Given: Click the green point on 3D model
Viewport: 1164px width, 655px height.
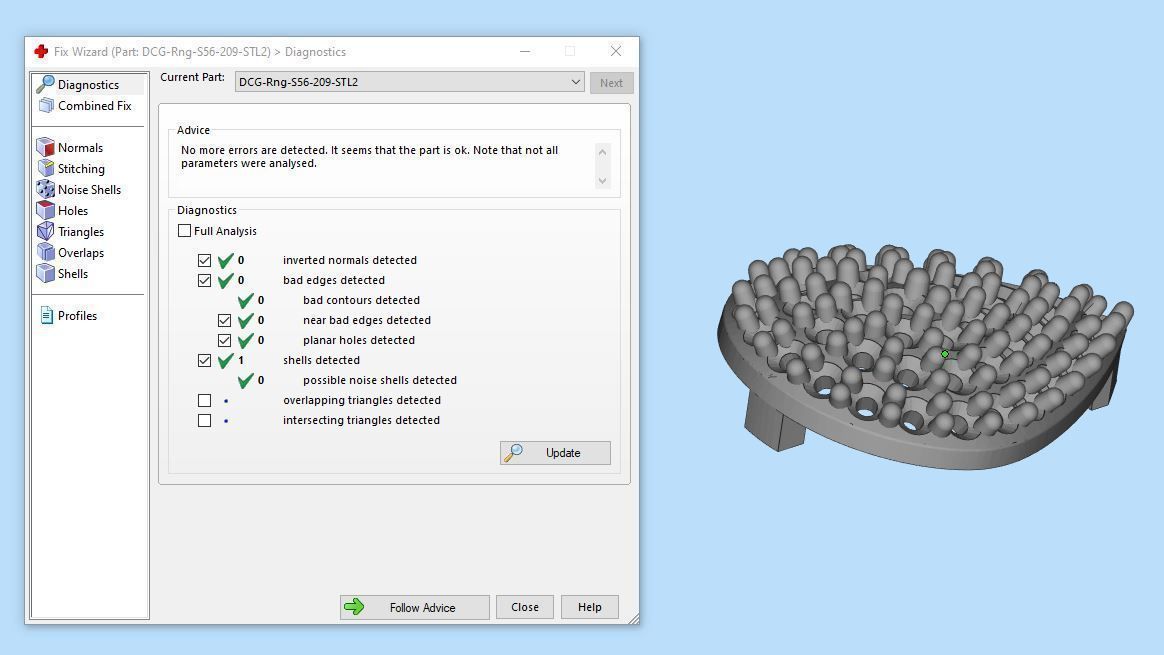Looking at the screenshot, I should point(945,354).
